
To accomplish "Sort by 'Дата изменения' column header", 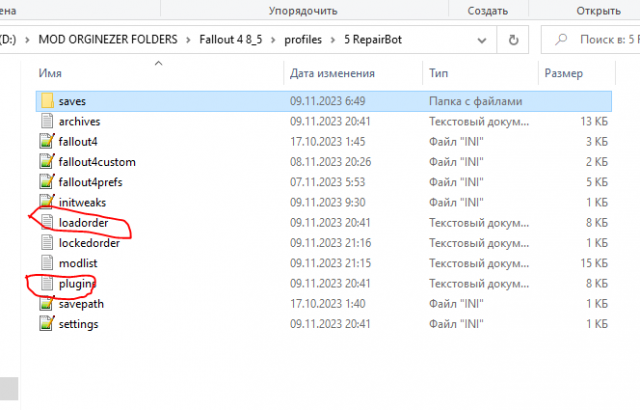I will tap(331, 73).
